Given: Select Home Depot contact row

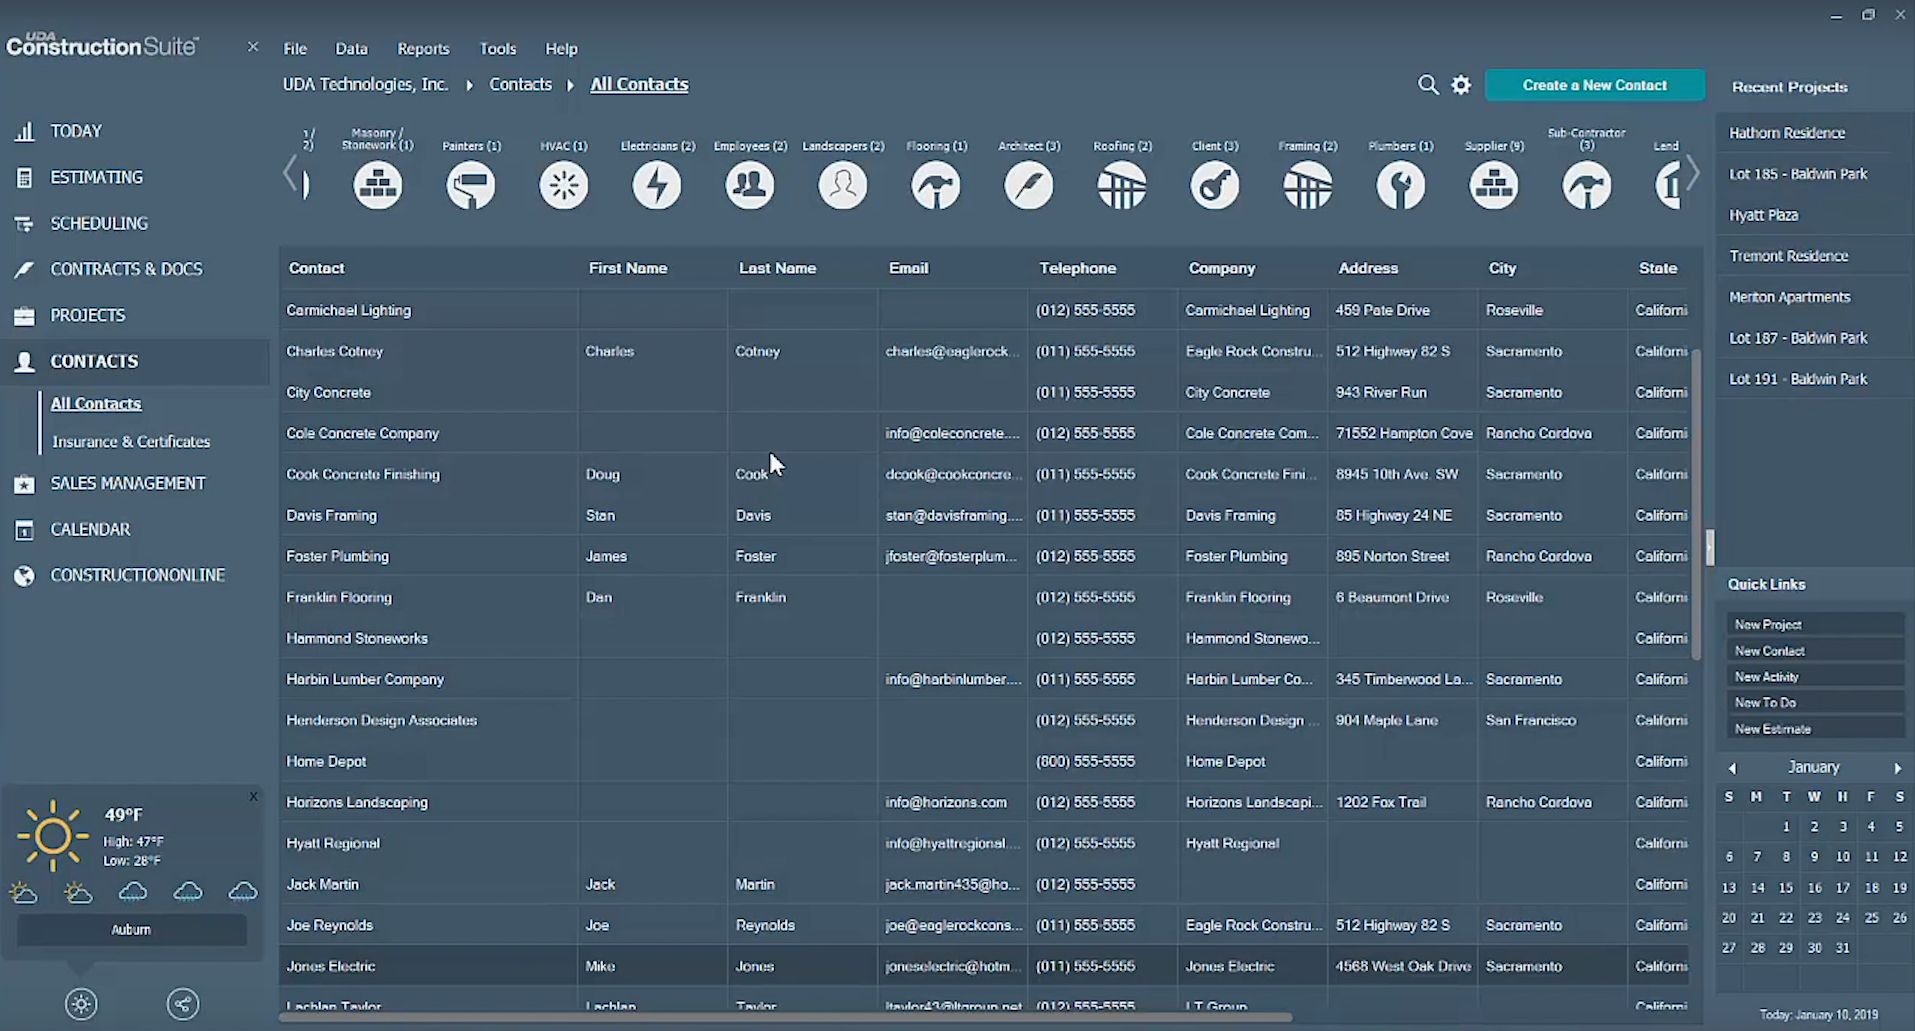Looking at the screenshot, I should (984, 761).
